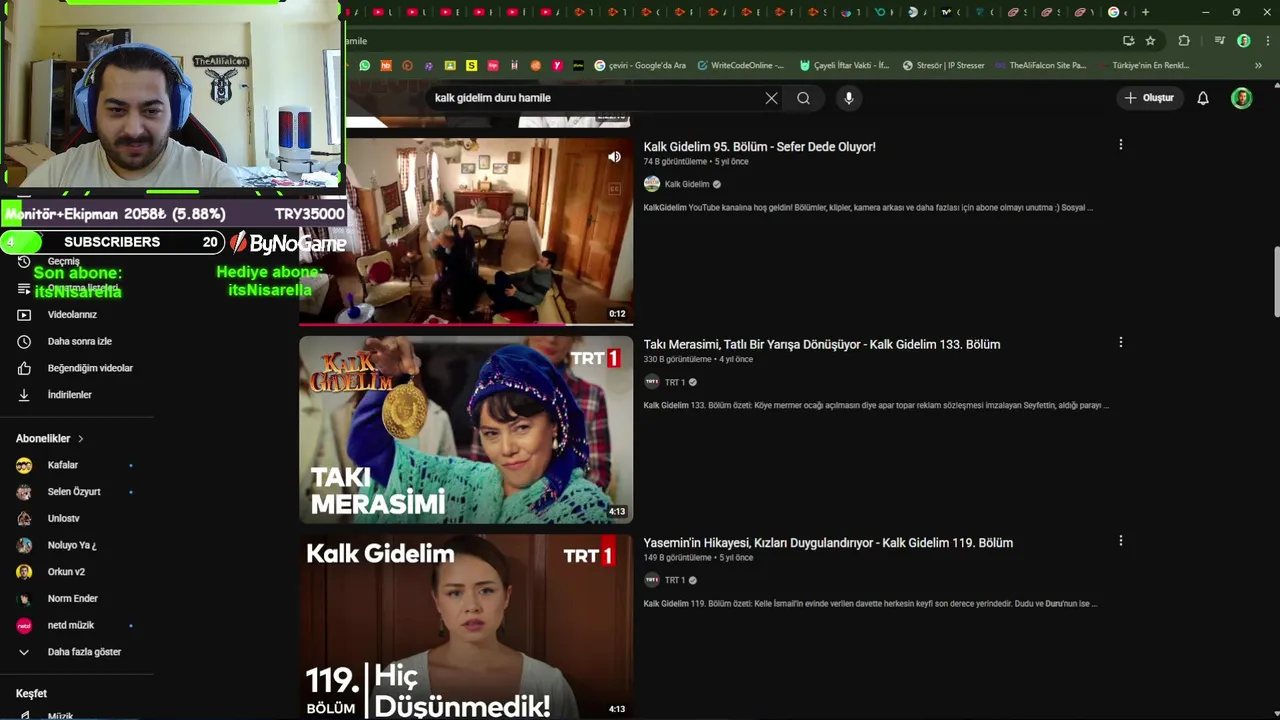
Task: Open Yasemin'in Hikayesi video title link
Action: [x=828, y=543]
